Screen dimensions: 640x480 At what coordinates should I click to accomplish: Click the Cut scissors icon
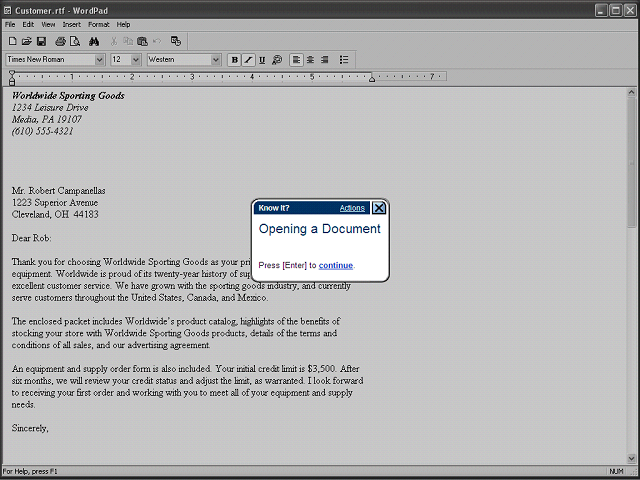(114, 41)
